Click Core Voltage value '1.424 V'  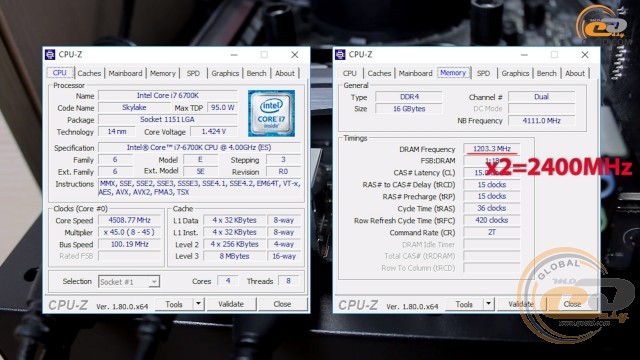click(x=214, y=132)
